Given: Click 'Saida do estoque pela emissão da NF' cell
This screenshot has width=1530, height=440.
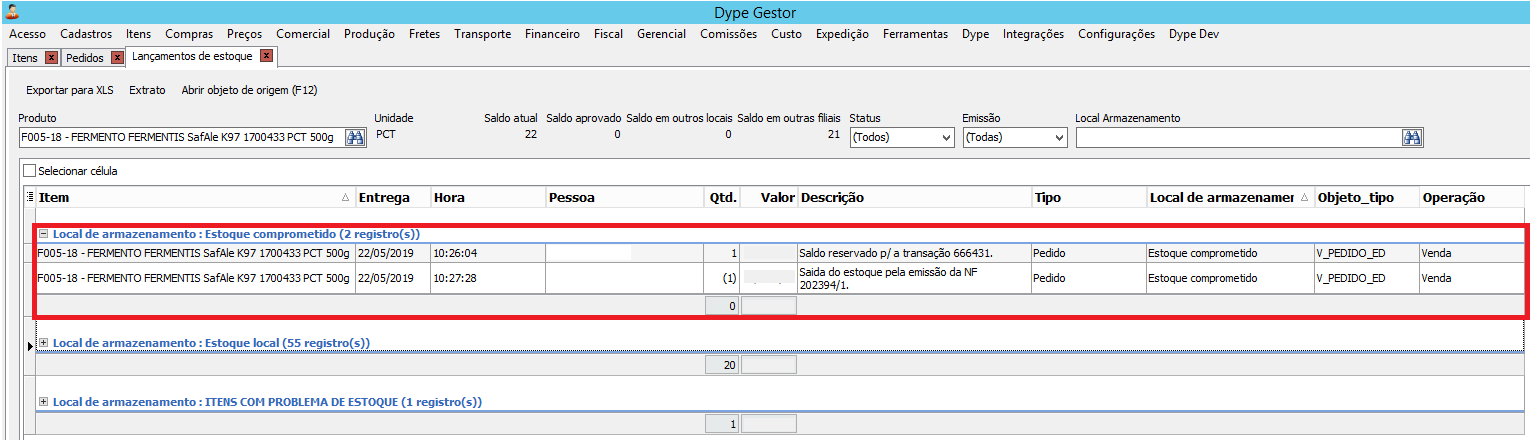Looking at the screenshot, I should (x=914, y=278).
